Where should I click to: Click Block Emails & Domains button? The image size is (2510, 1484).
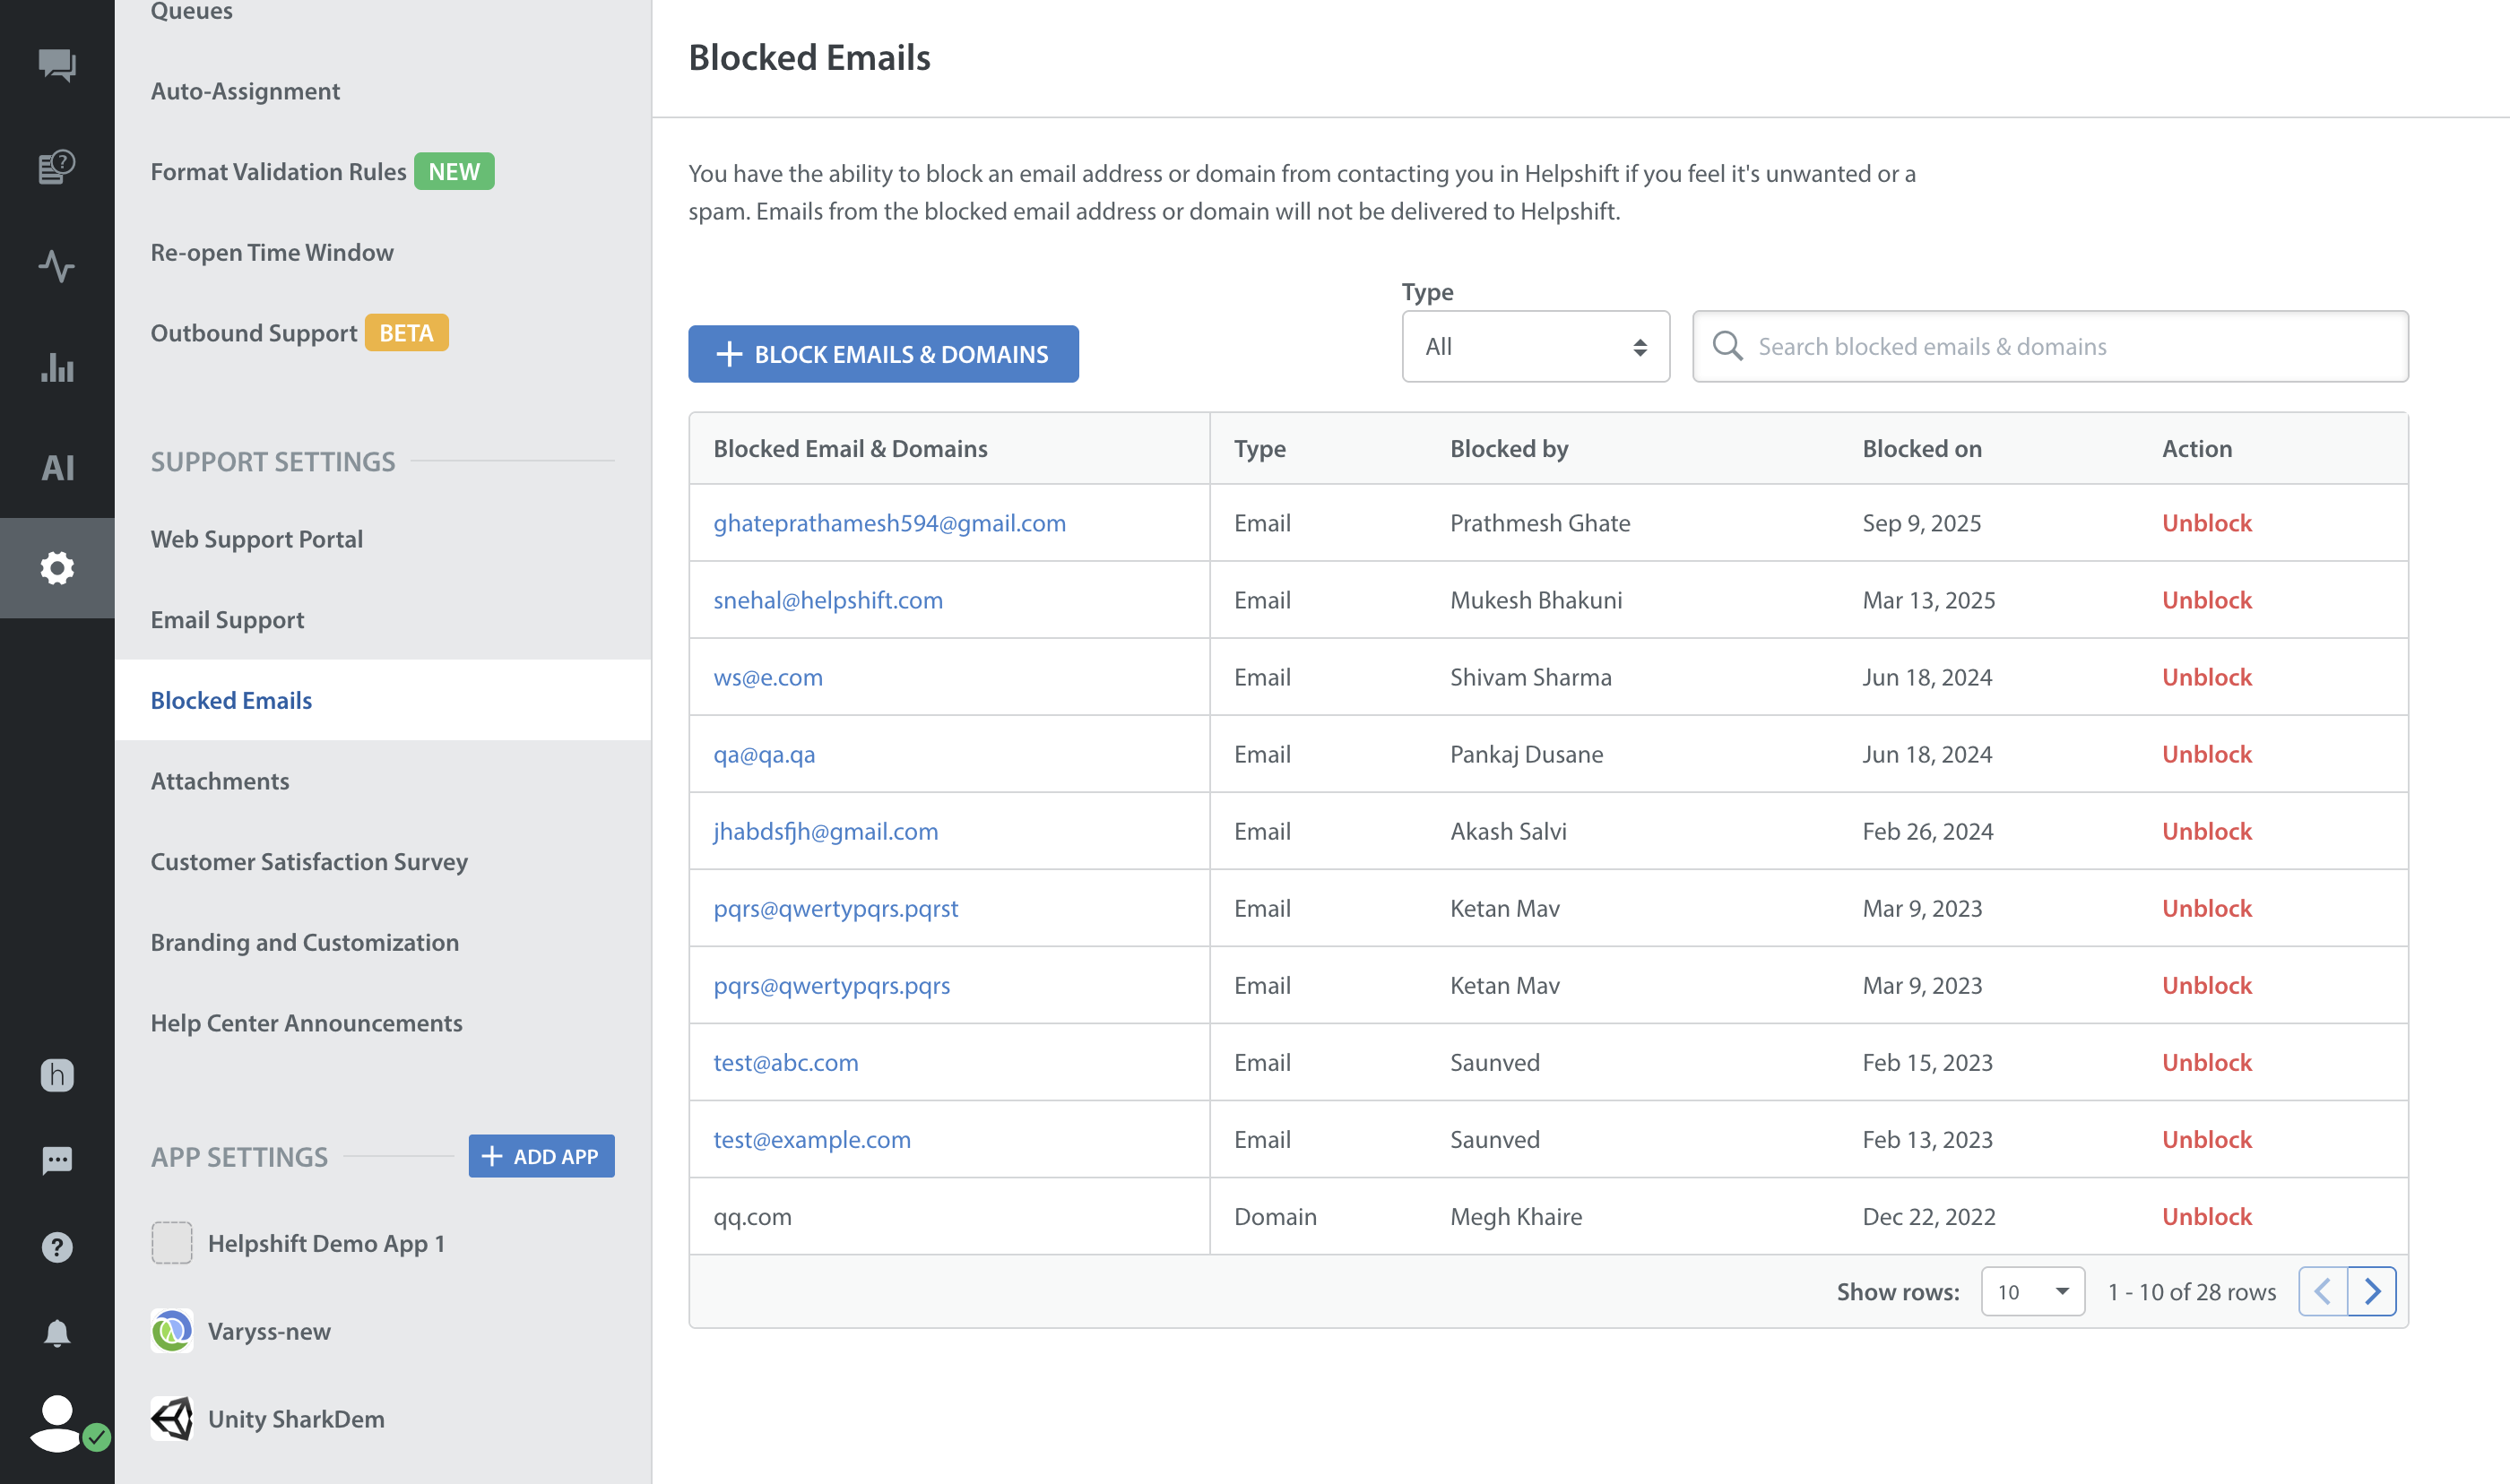883,354
